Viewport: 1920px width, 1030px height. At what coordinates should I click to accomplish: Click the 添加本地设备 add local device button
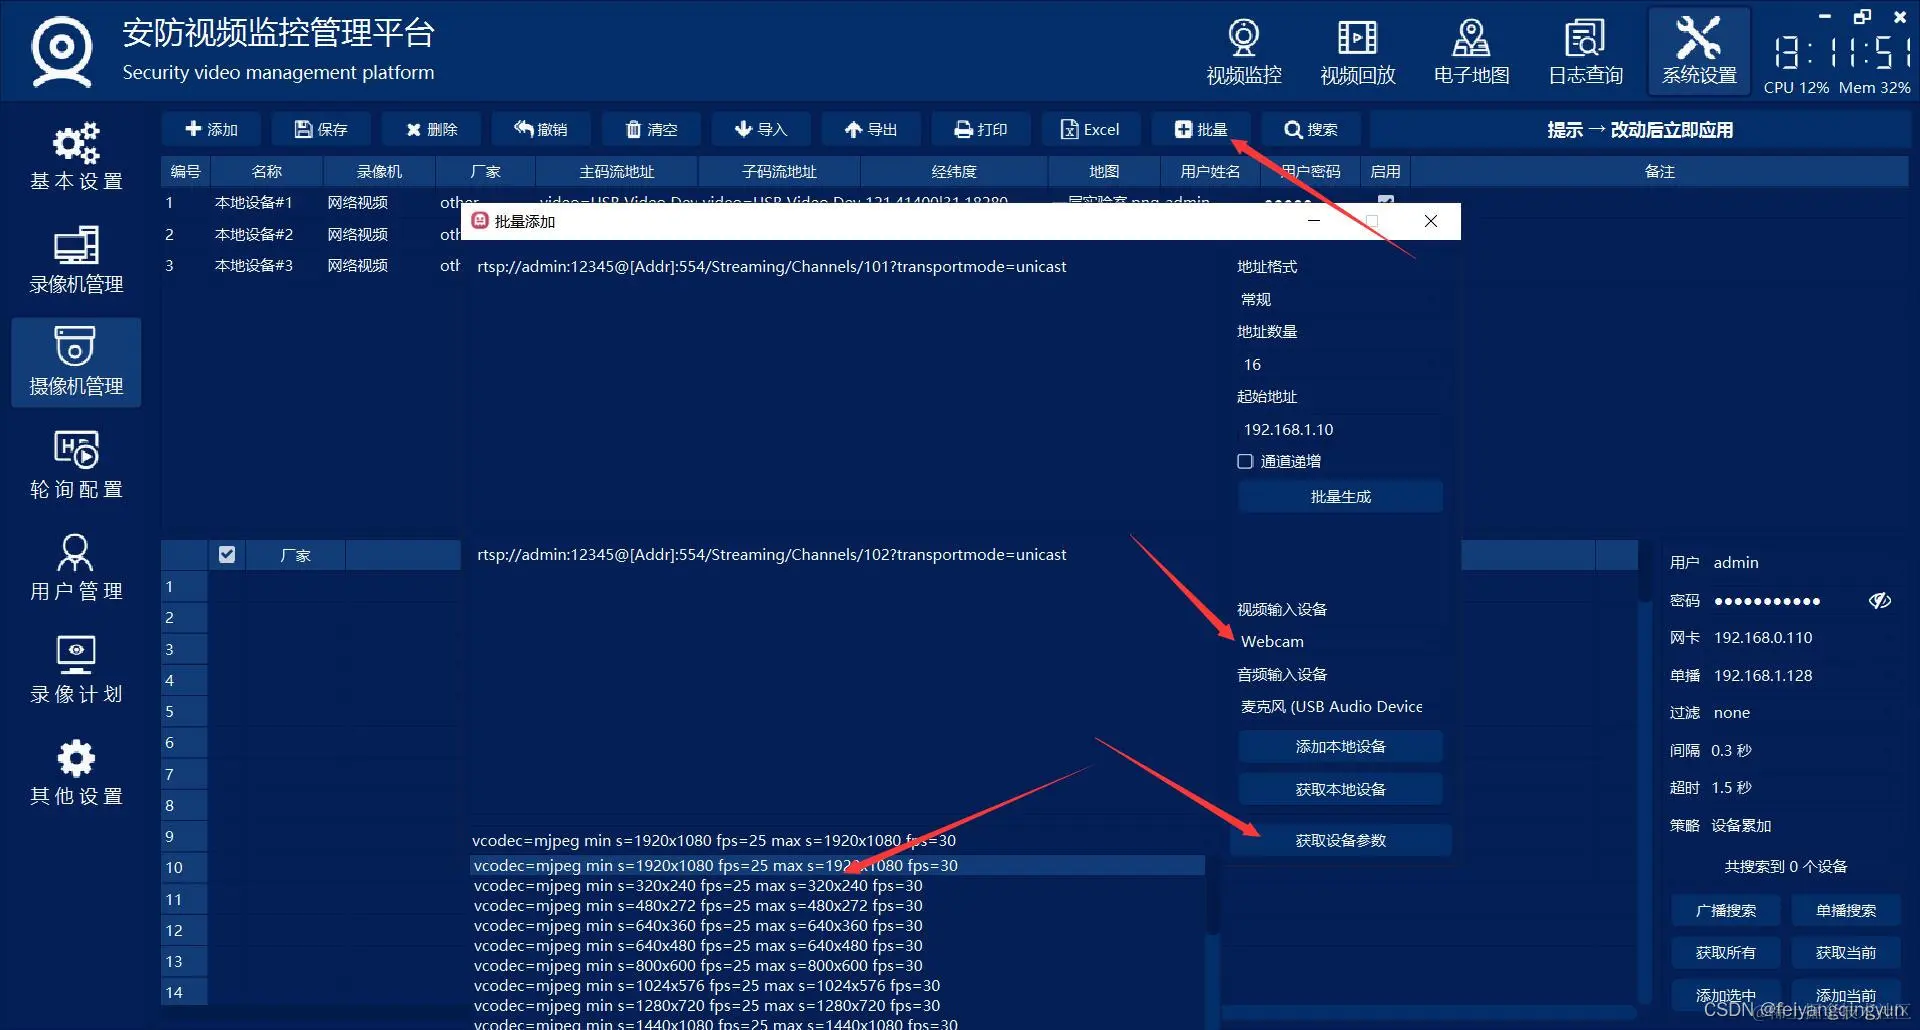point(1340,746)
